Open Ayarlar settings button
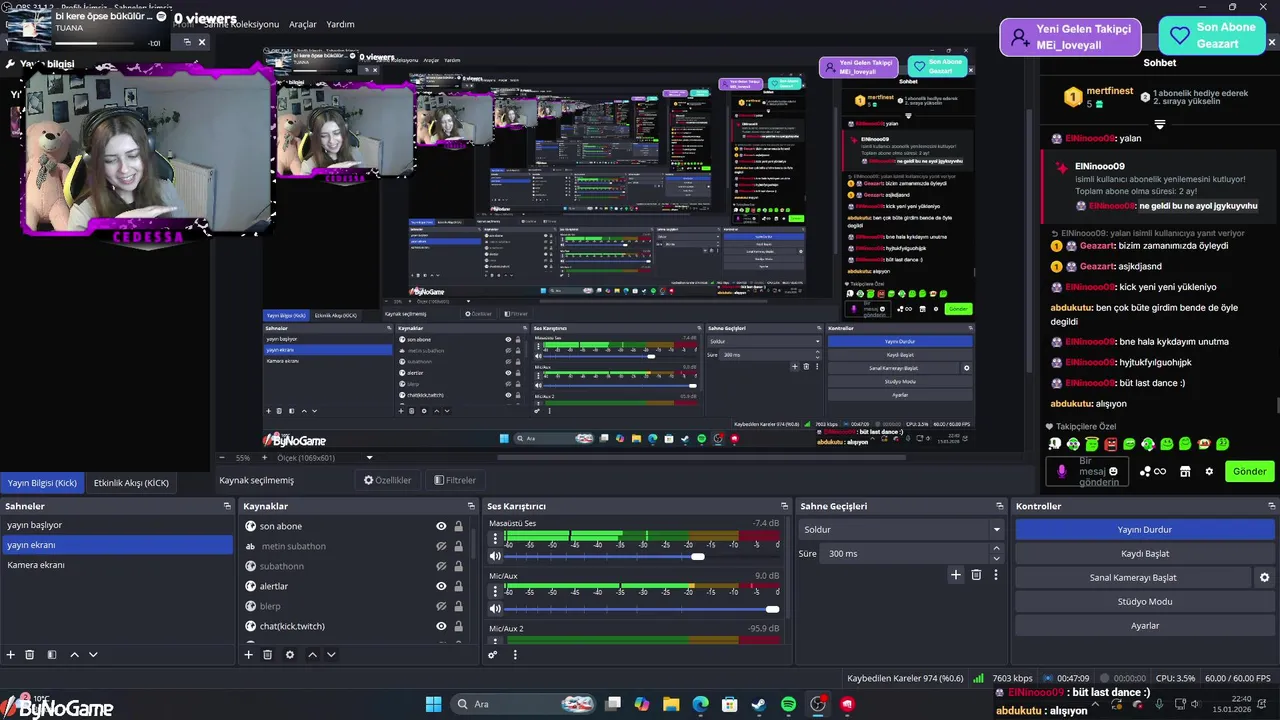Screen dimensions: 1280x720 pos(1145,625)
